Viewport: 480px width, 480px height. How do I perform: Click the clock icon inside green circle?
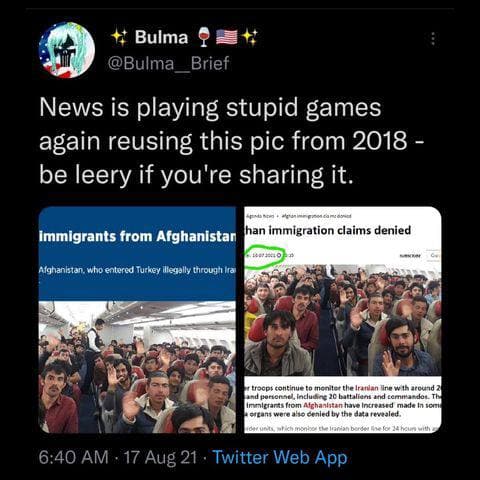280,255
